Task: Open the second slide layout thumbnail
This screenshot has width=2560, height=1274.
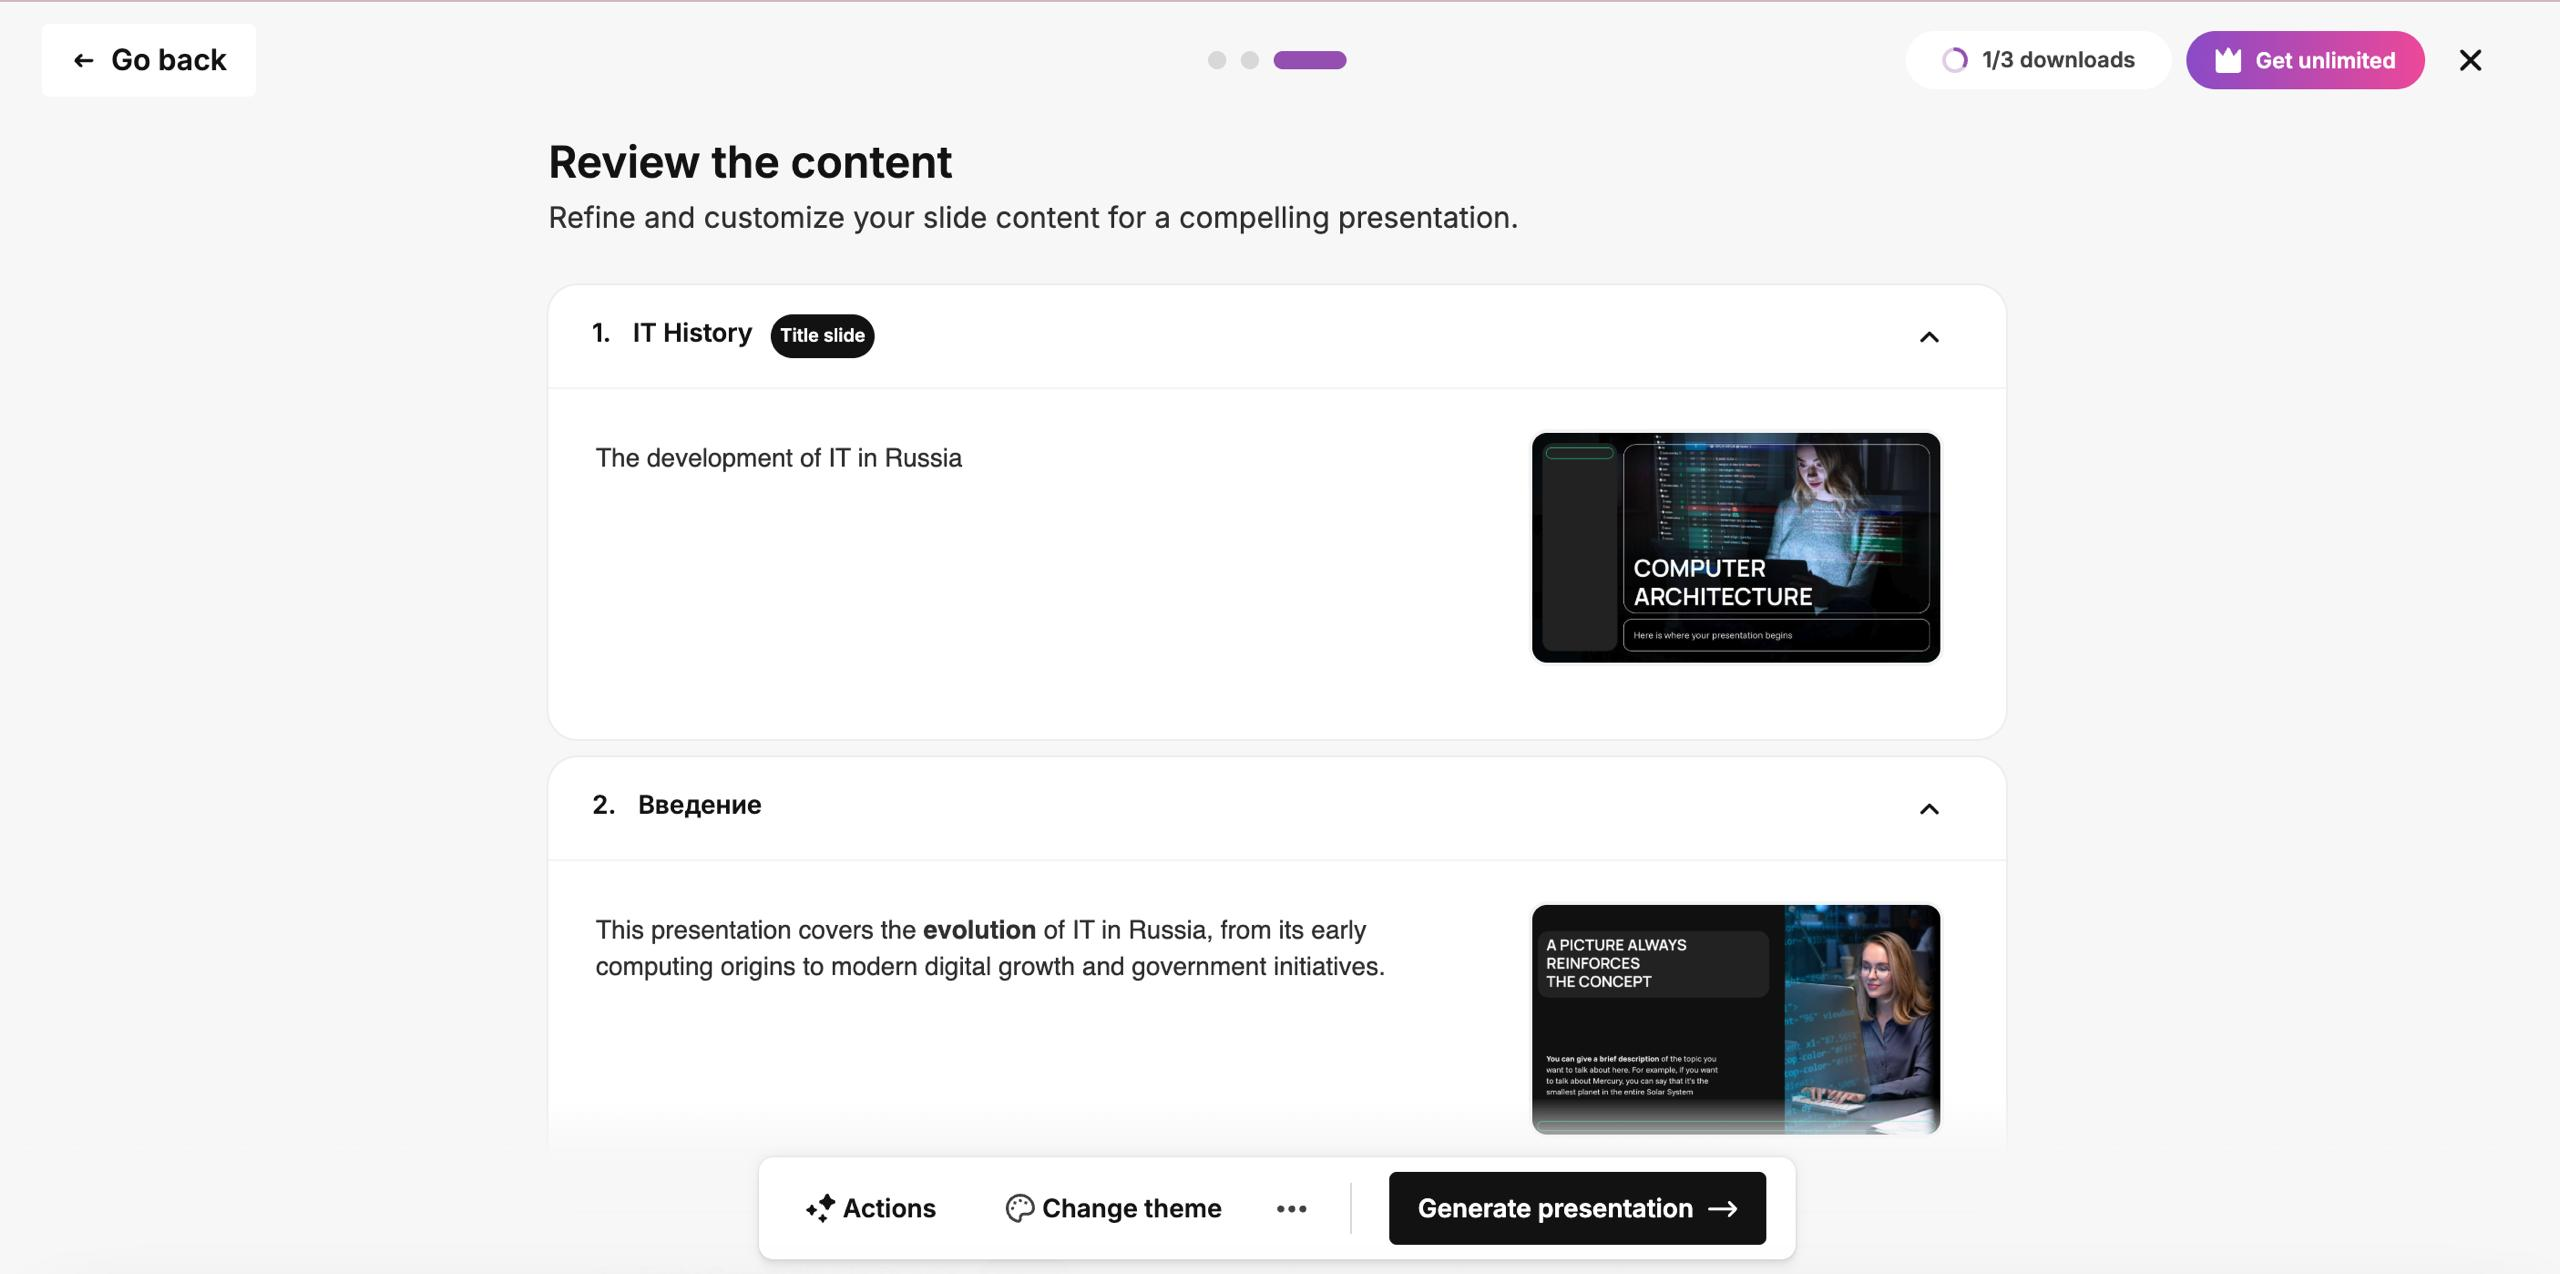Action: [x=1735, y=1018]
